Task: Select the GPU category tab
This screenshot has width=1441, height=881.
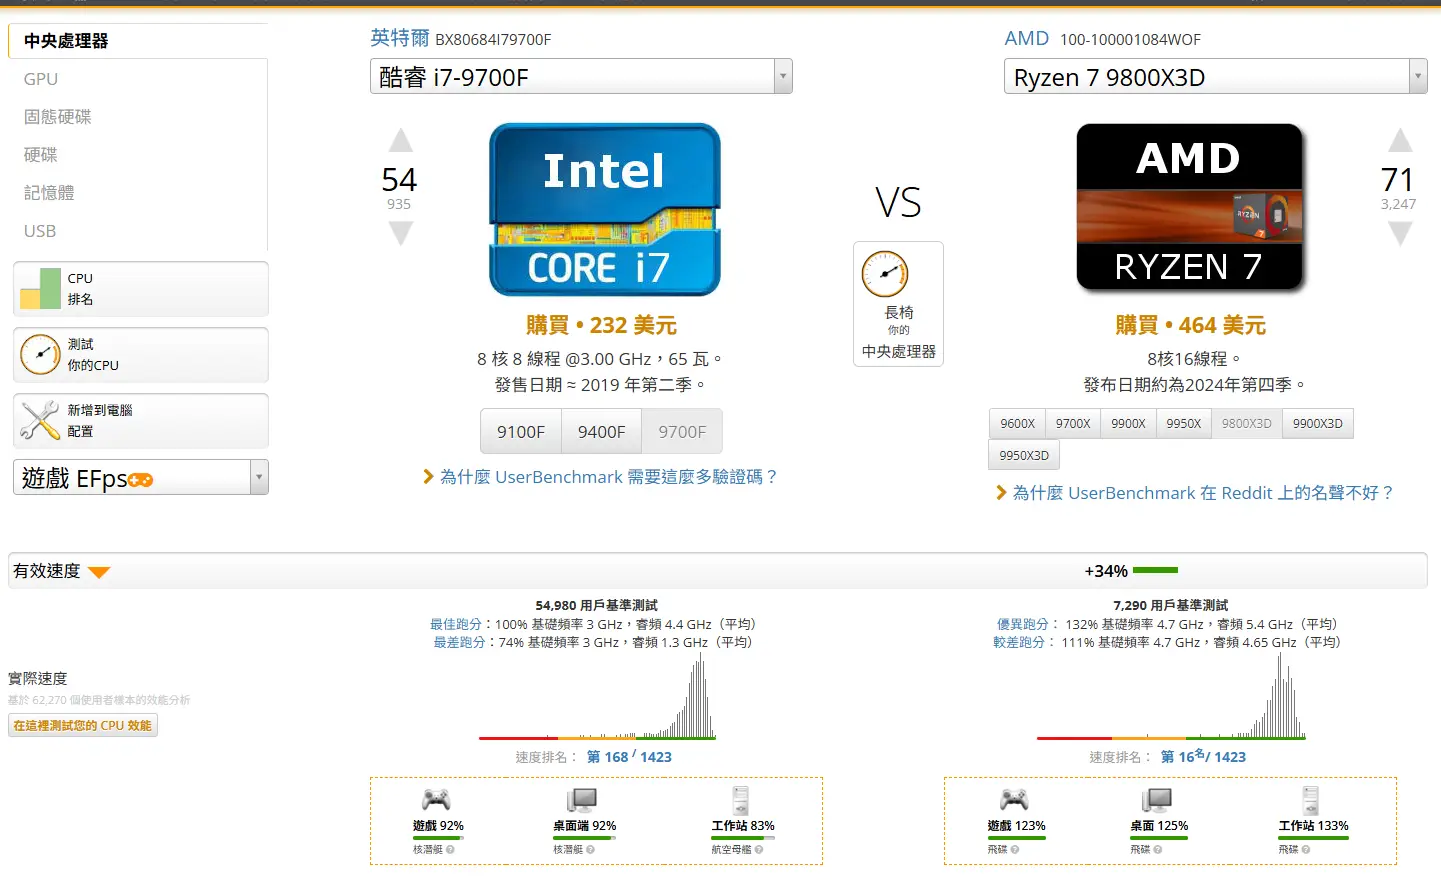Action: [41, 79]
